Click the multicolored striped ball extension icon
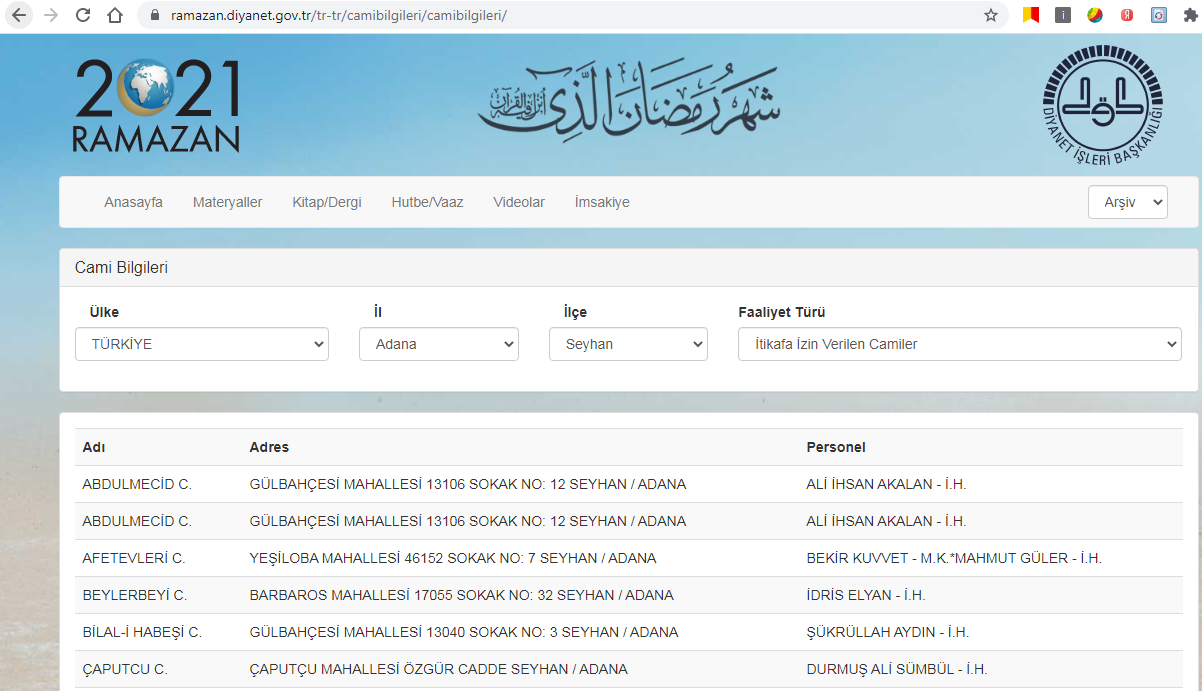The width and height of the screenshot is (1202, 691). click(1095, 15)
